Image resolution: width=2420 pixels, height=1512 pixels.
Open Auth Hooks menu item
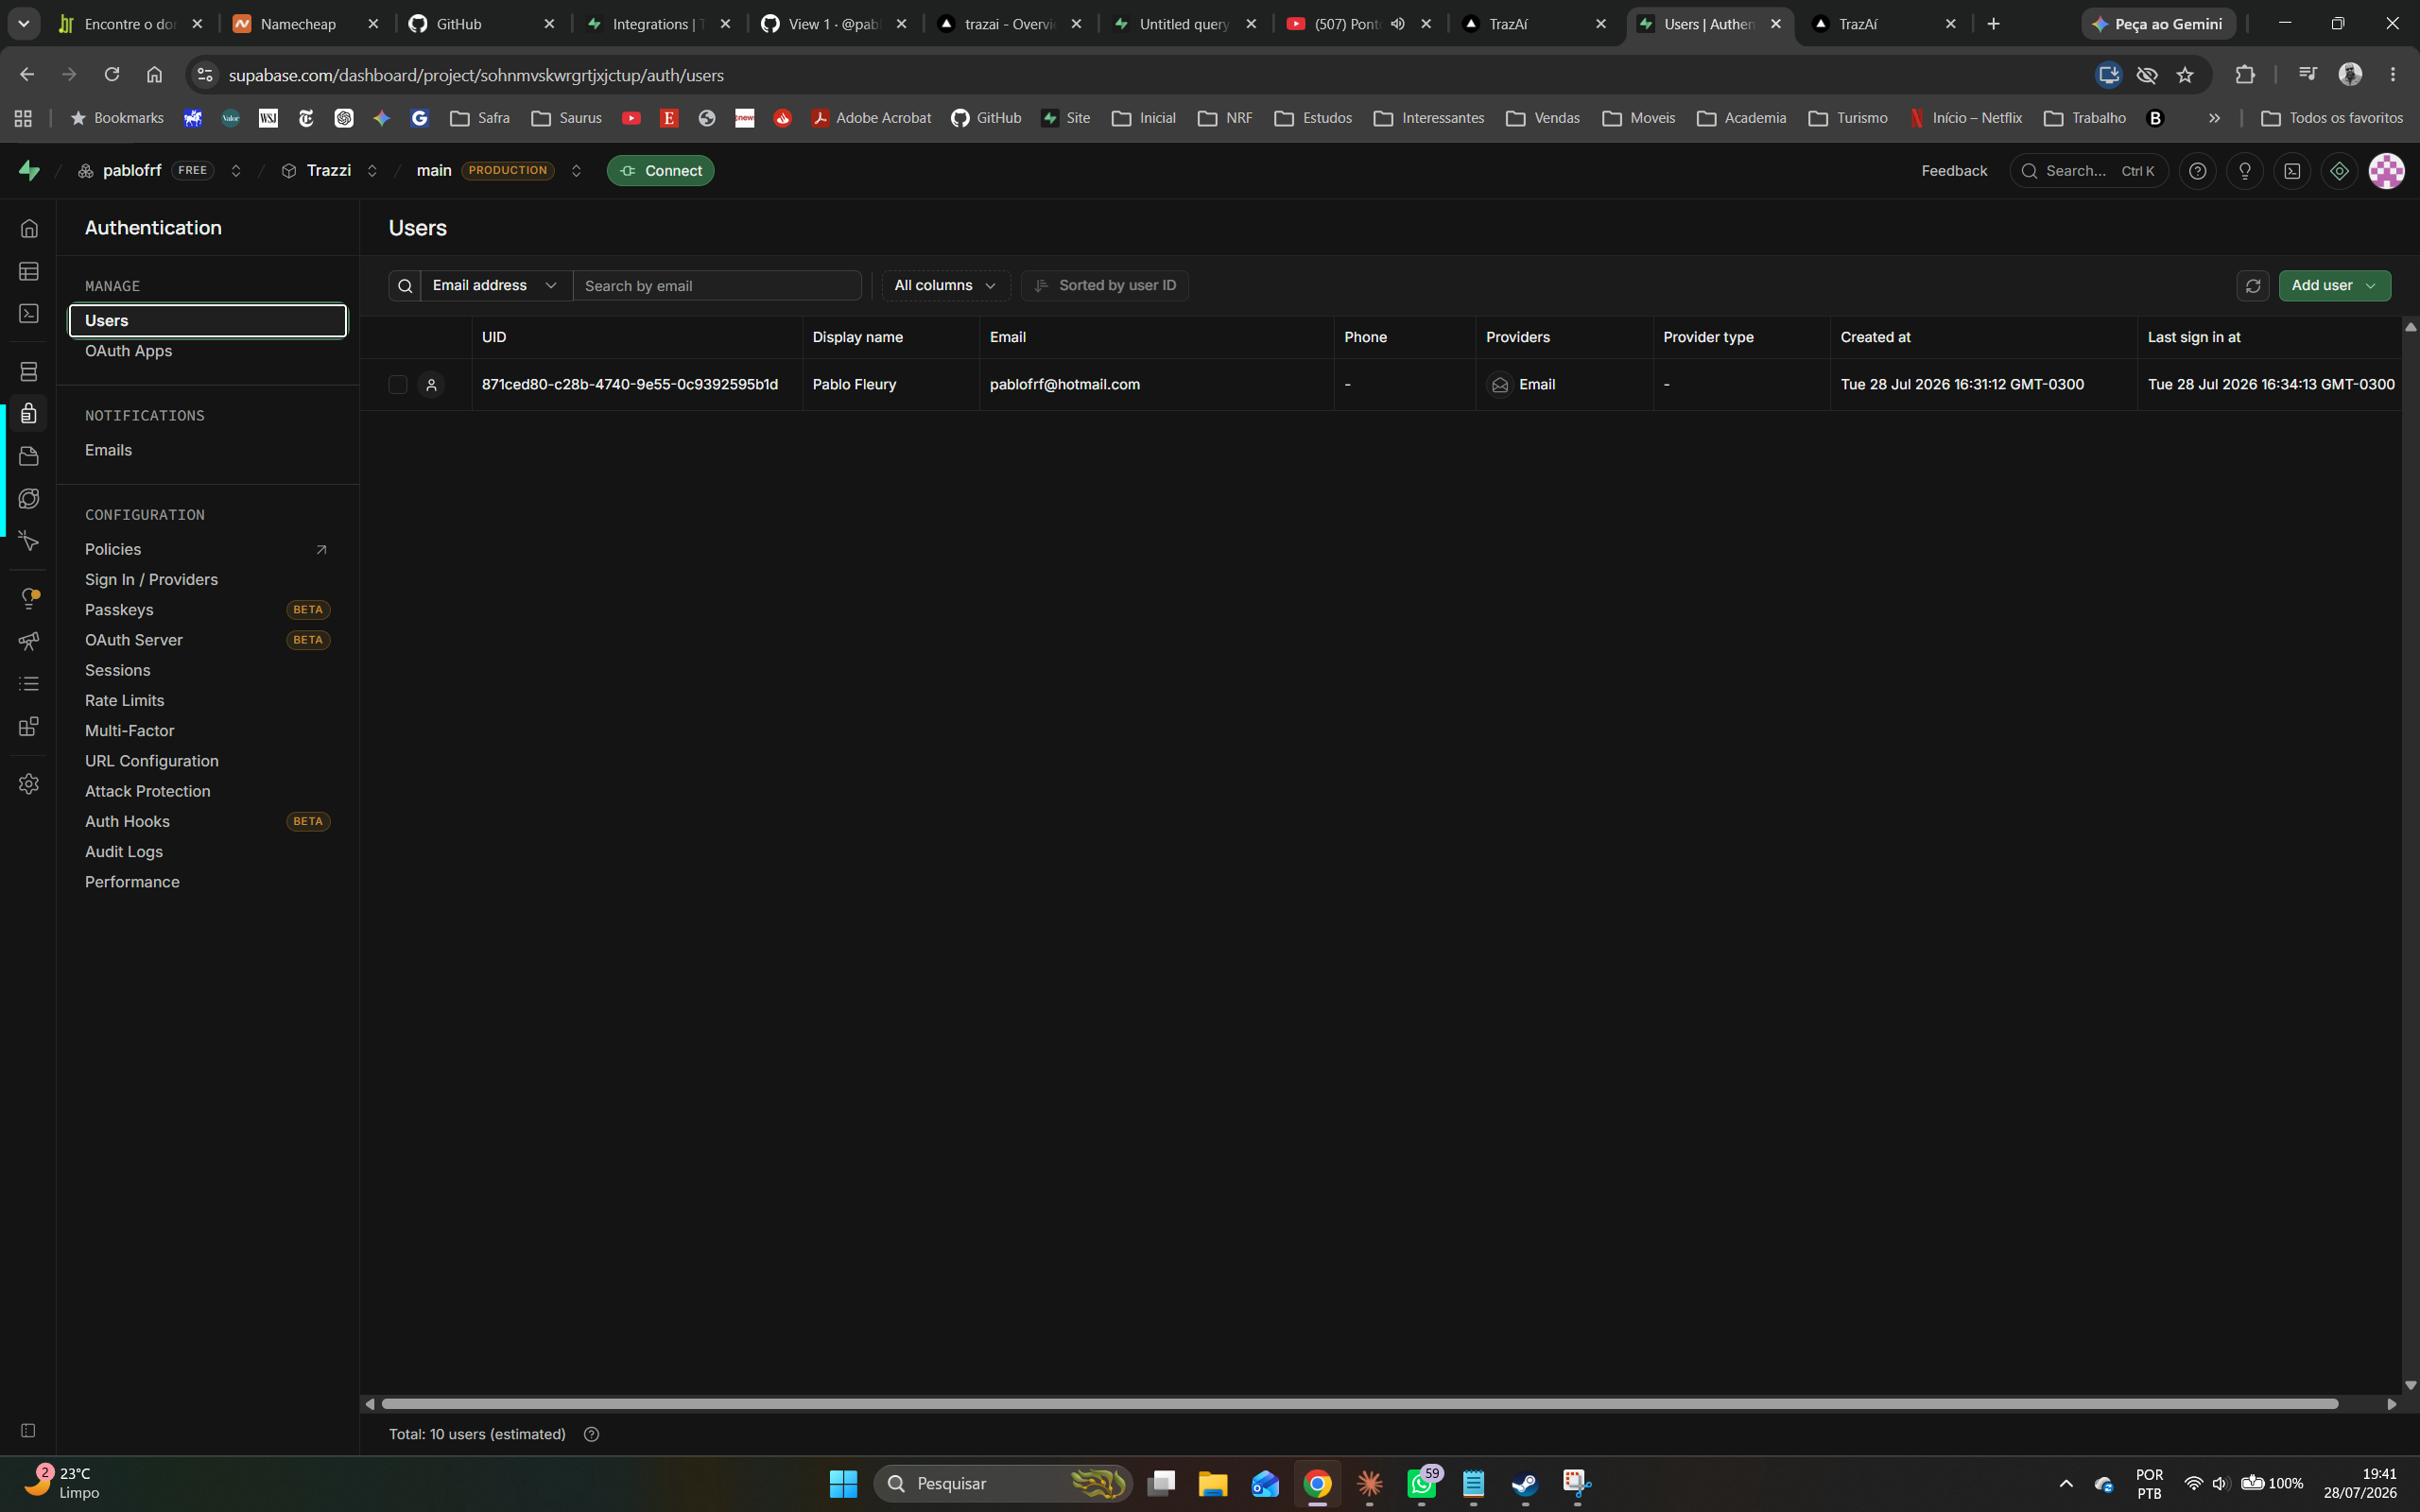click(127, 822)
